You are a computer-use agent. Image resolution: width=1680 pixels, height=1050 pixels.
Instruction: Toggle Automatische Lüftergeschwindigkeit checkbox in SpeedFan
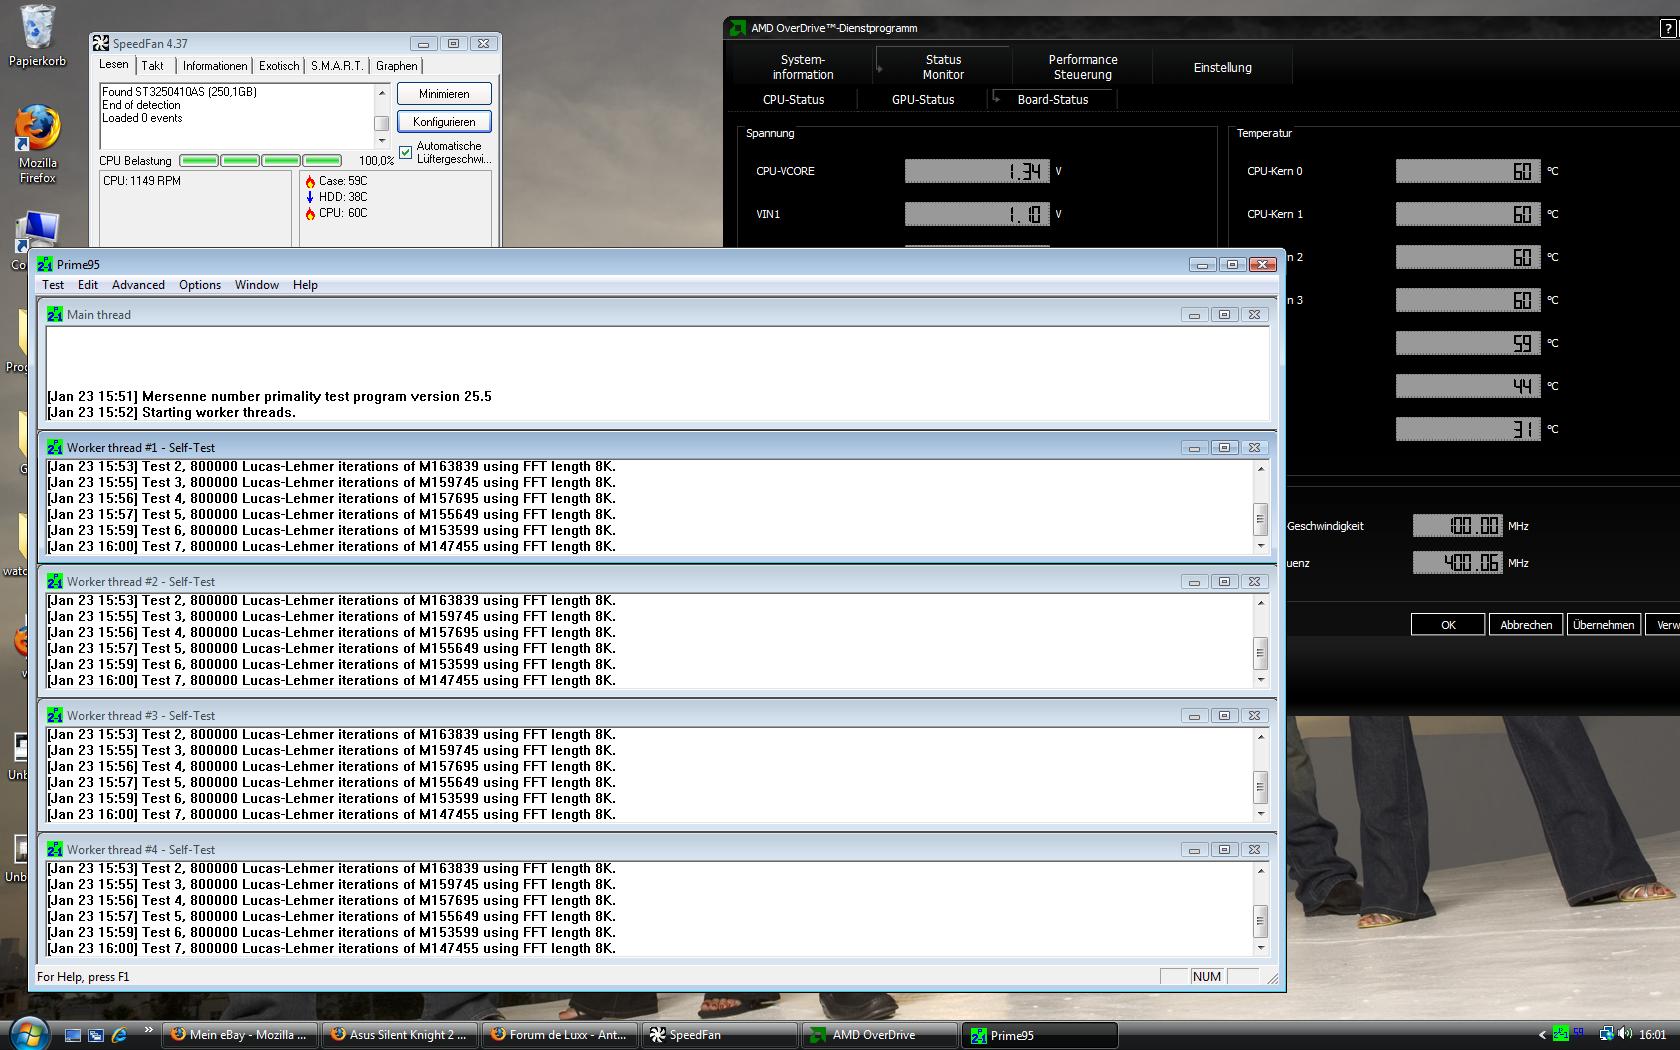coord(405,152)
